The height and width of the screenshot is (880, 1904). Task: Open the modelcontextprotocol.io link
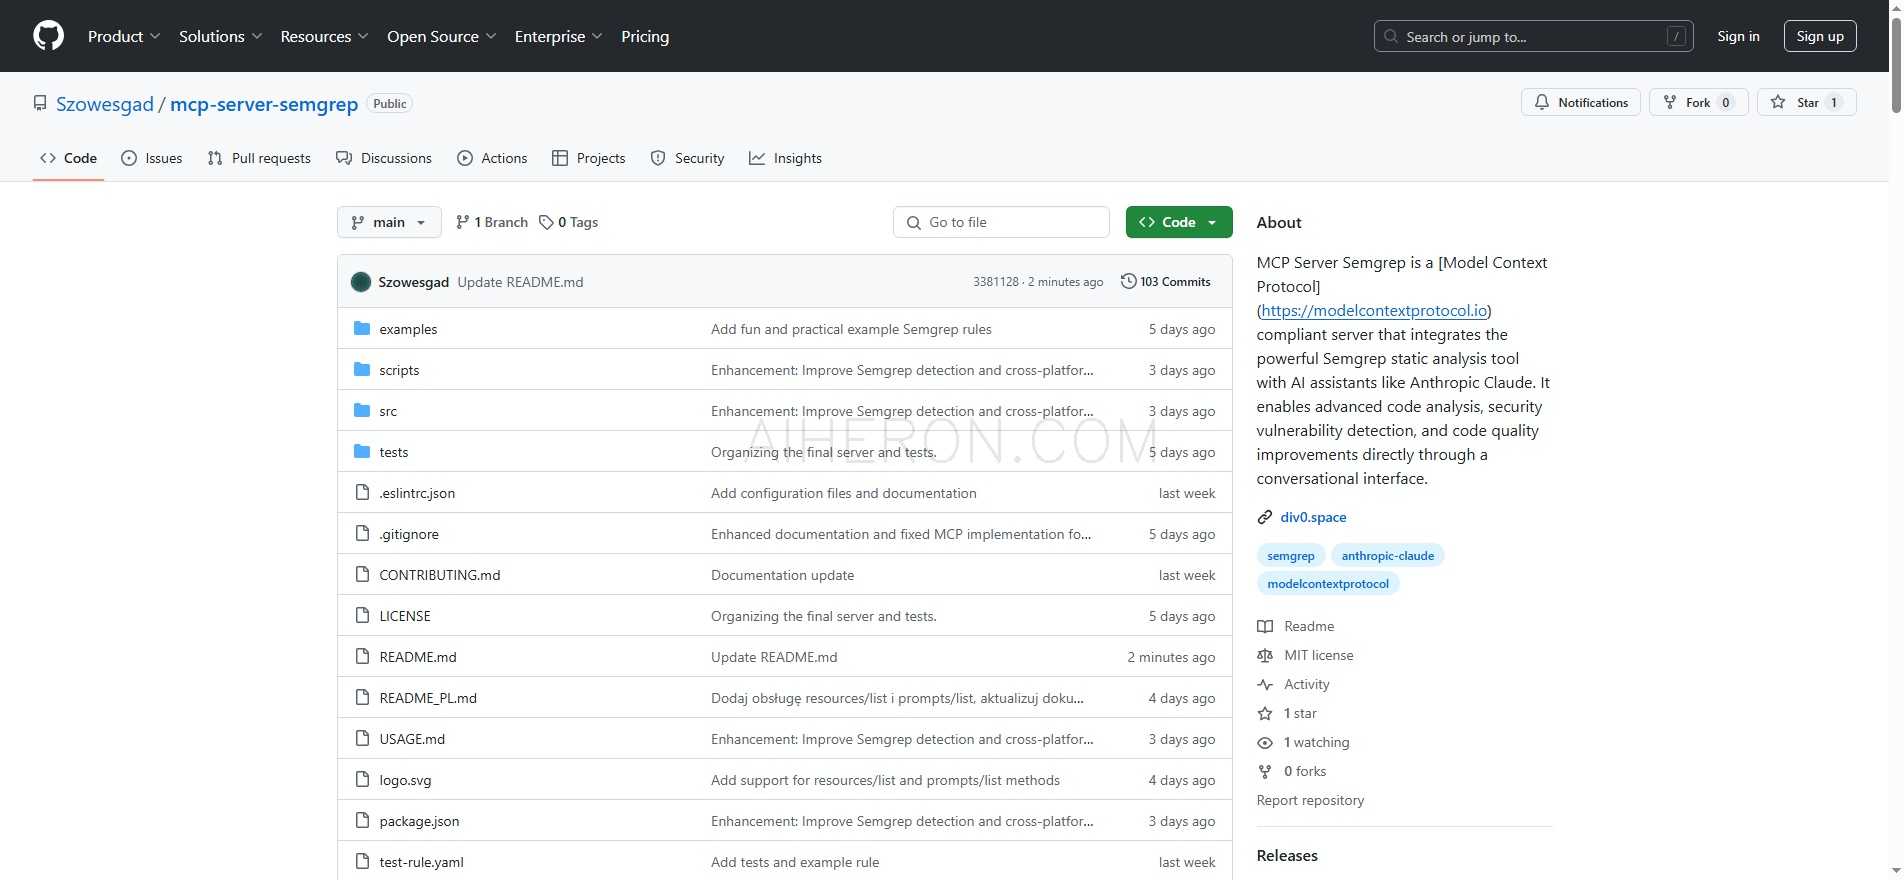(1374, 310)
